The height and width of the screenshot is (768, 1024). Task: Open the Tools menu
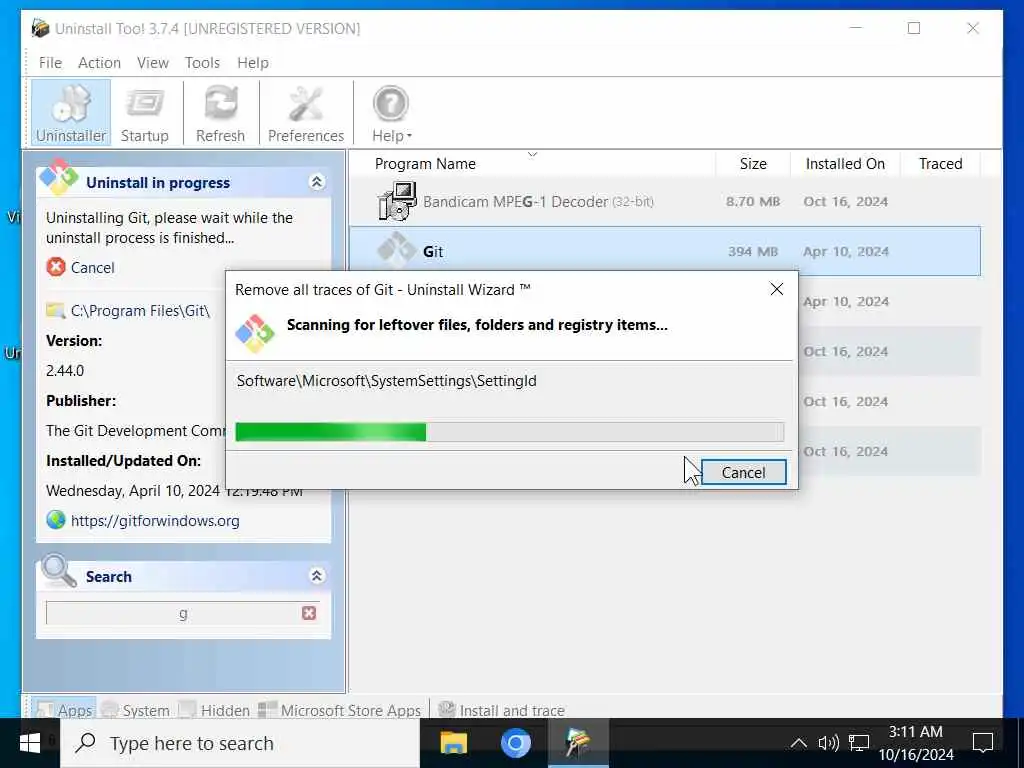click(x=202, y=63)
